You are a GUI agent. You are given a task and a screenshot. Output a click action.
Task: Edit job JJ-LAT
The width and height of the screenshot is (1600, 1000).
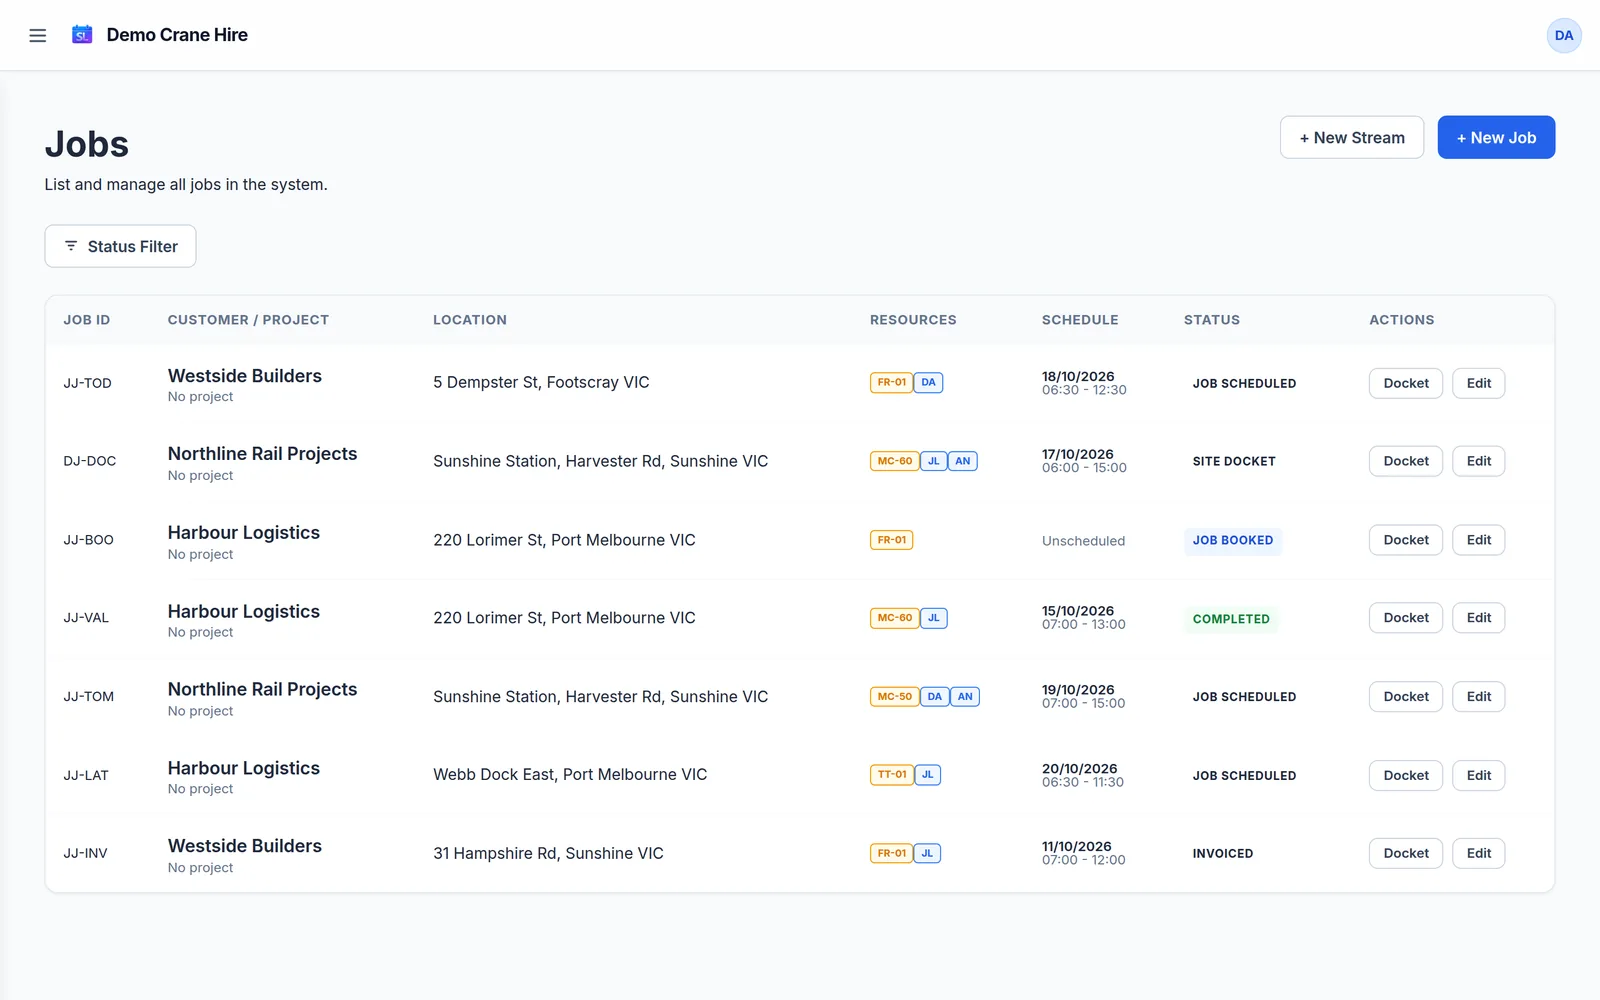click(1479, 775)
